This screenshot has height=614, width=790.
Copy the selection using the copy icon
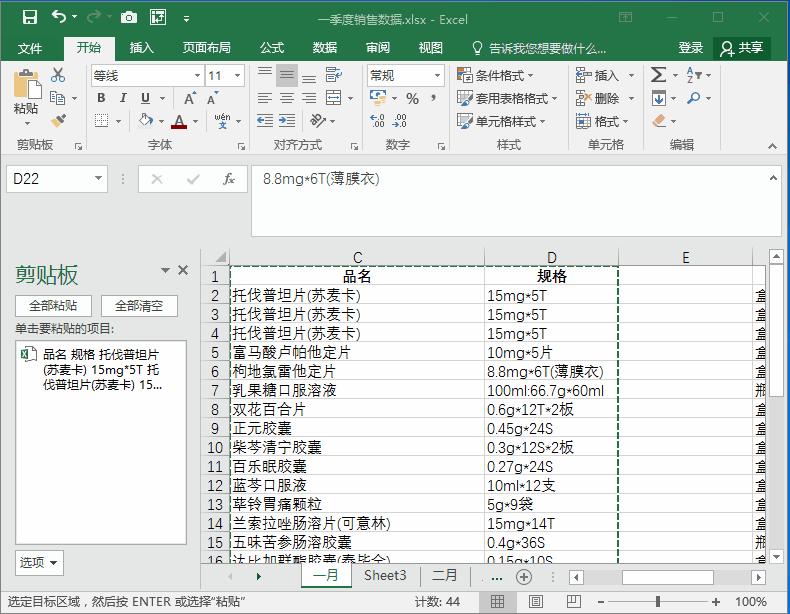57,98
